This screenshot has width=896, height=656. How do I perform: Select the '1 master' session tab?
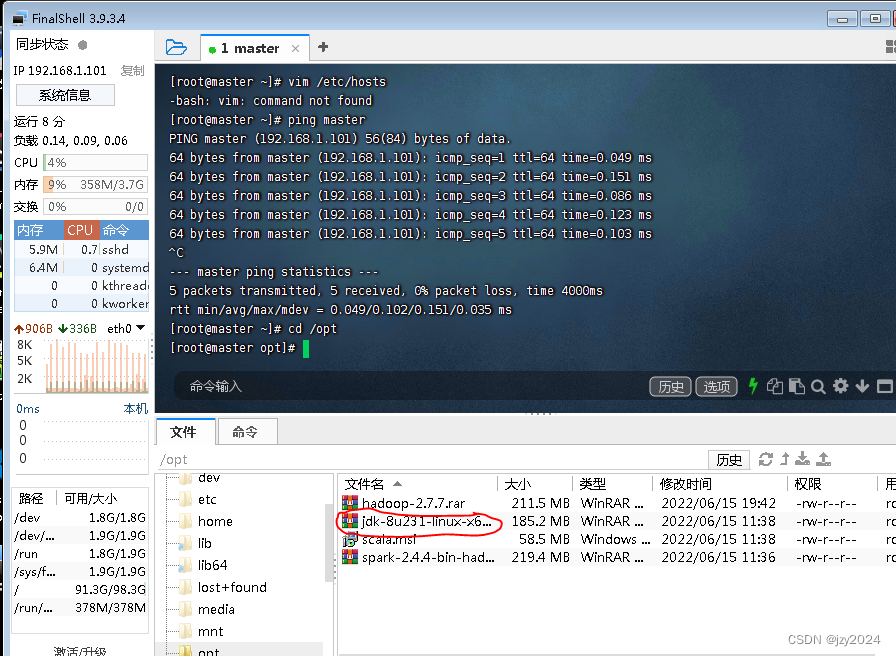(x=255, y=48)
